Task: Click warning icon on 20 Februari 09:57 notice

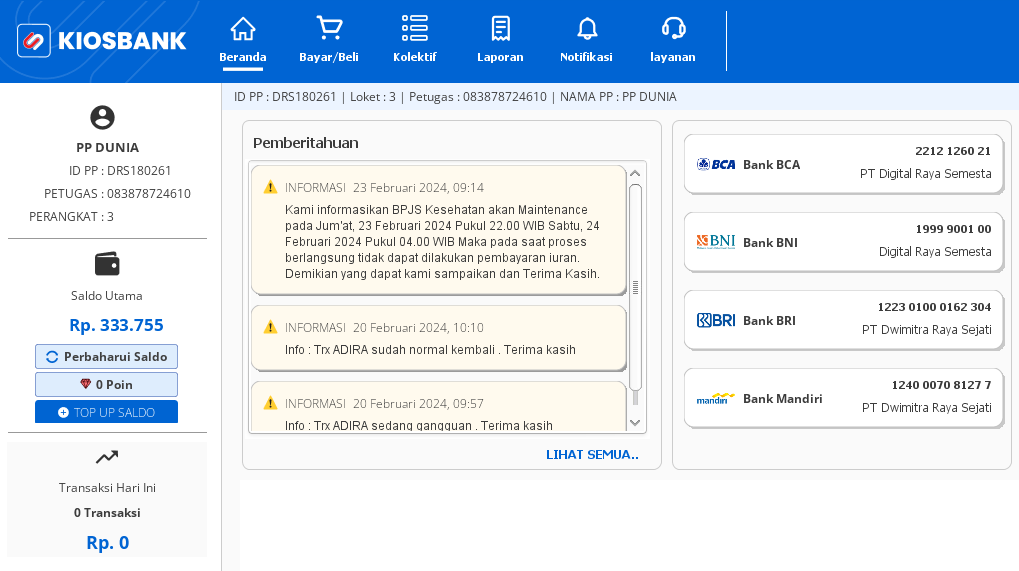Action: click(x=270, y=403)
